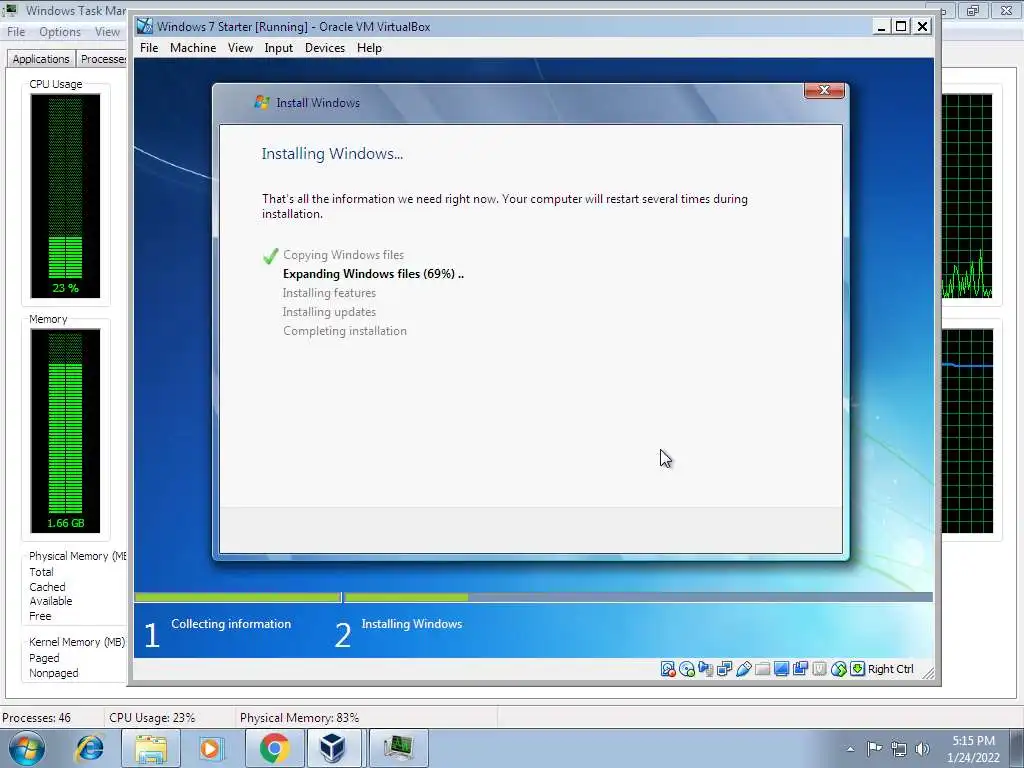This screenshot has height=768, width=1024.
Task: Click the Right Ctrl host key label
Action: 891,669
